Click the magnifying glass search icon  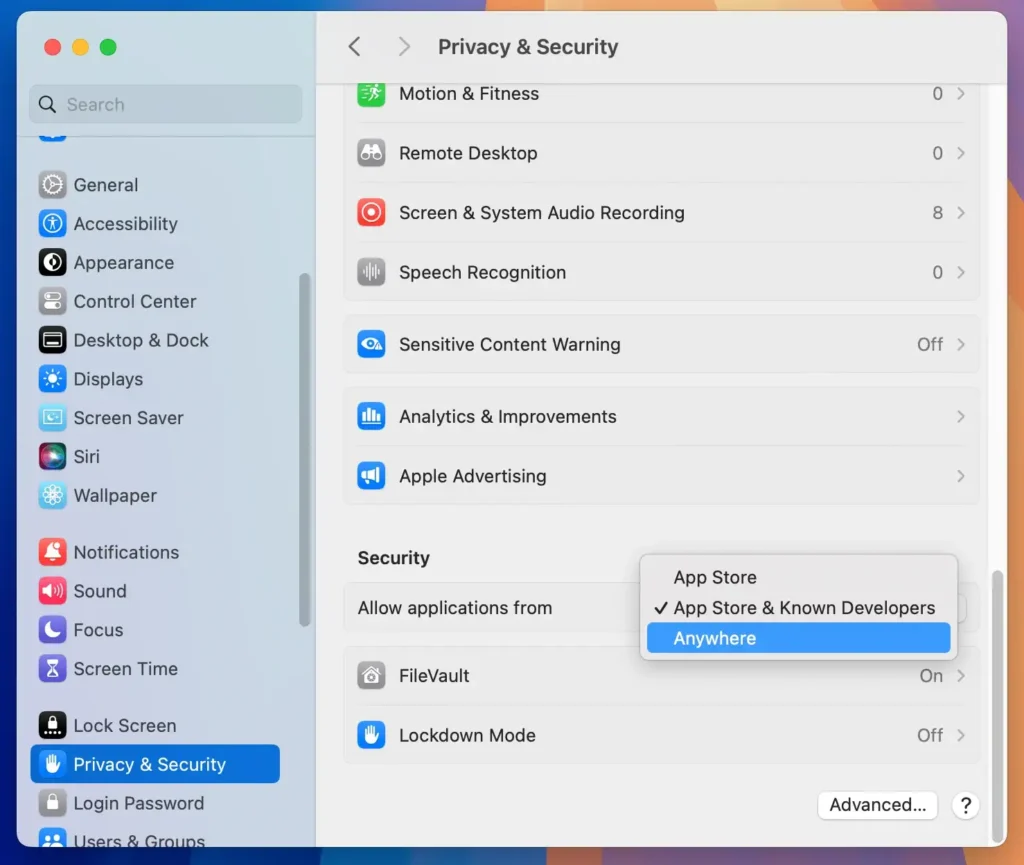[x=47, y=104]
